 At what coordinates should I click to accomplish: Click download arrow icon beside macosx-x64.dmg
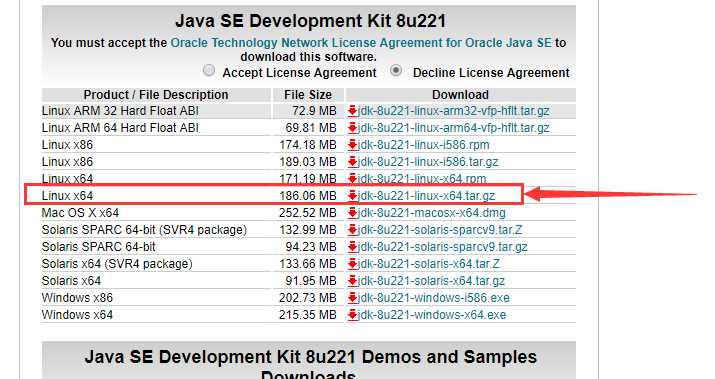pyautogui.click(x=352, y=213)
